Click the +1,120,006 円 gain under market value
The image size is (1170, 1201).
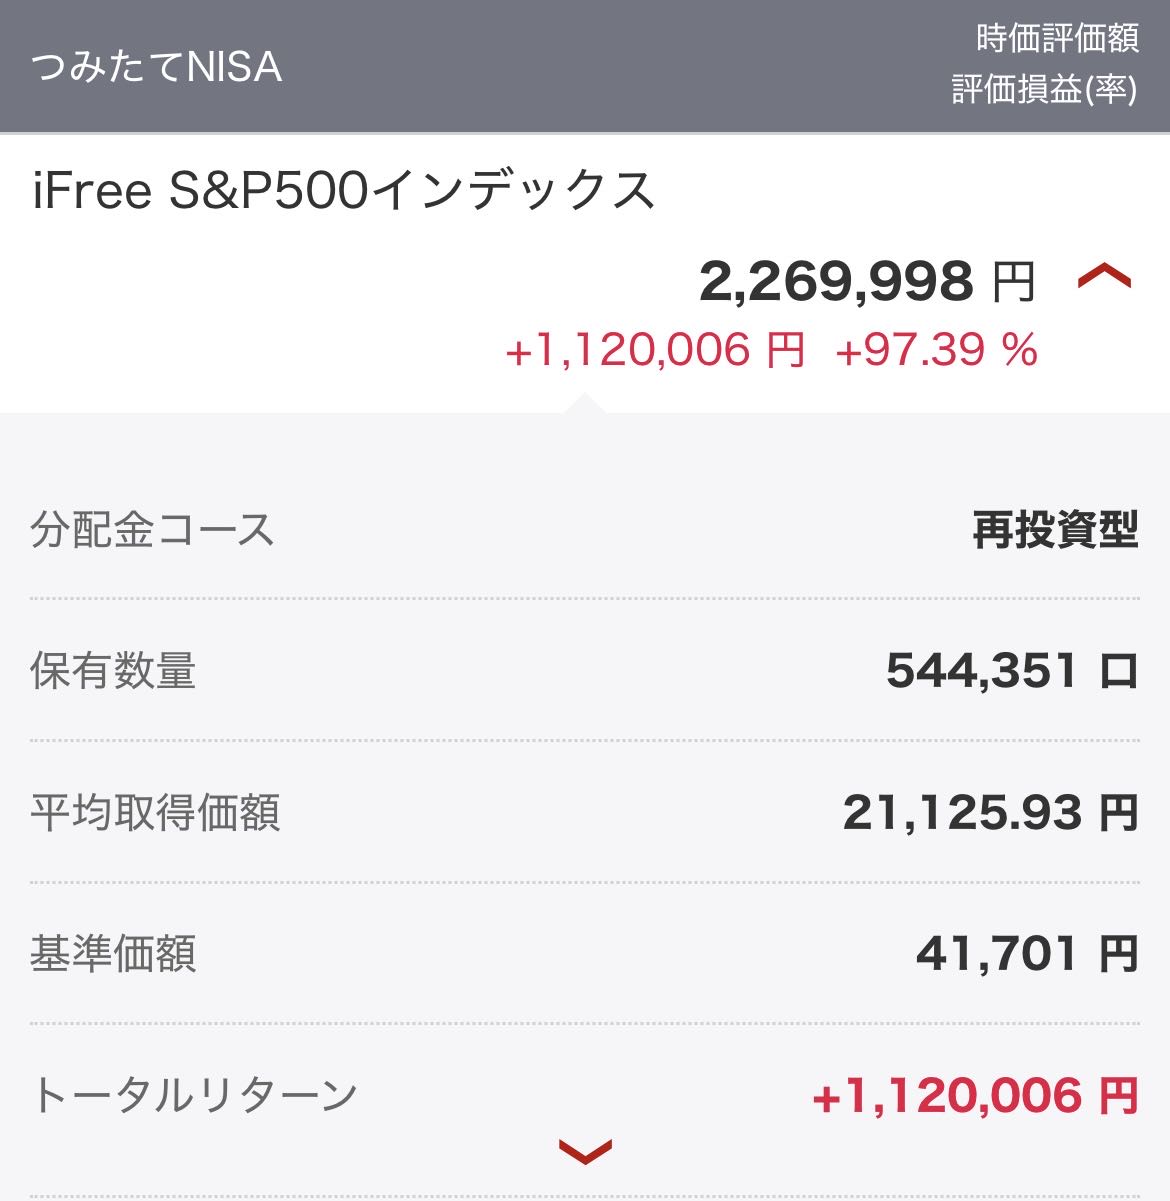tap(655, 350)
